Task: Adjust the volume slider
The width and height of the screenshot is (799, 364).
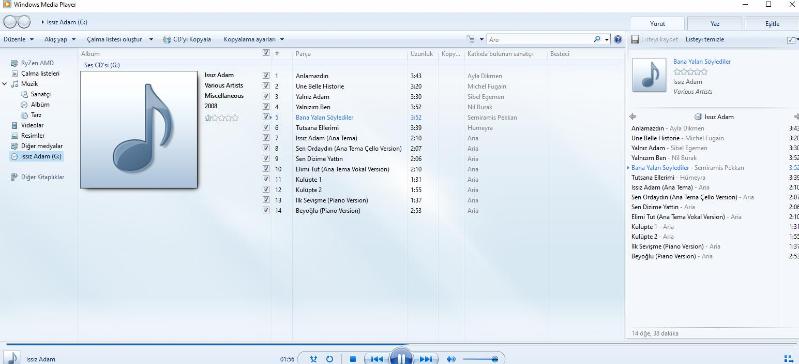Action: (x=481, y=359)
